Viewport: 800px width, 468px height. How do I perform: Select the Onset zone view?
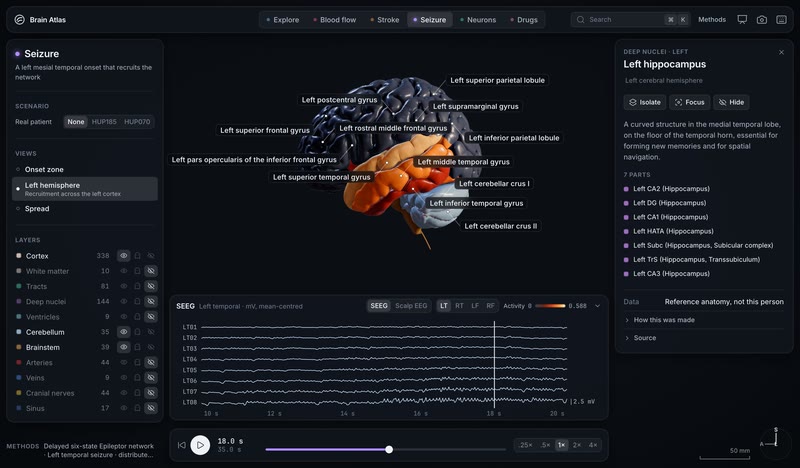(85, 169)
